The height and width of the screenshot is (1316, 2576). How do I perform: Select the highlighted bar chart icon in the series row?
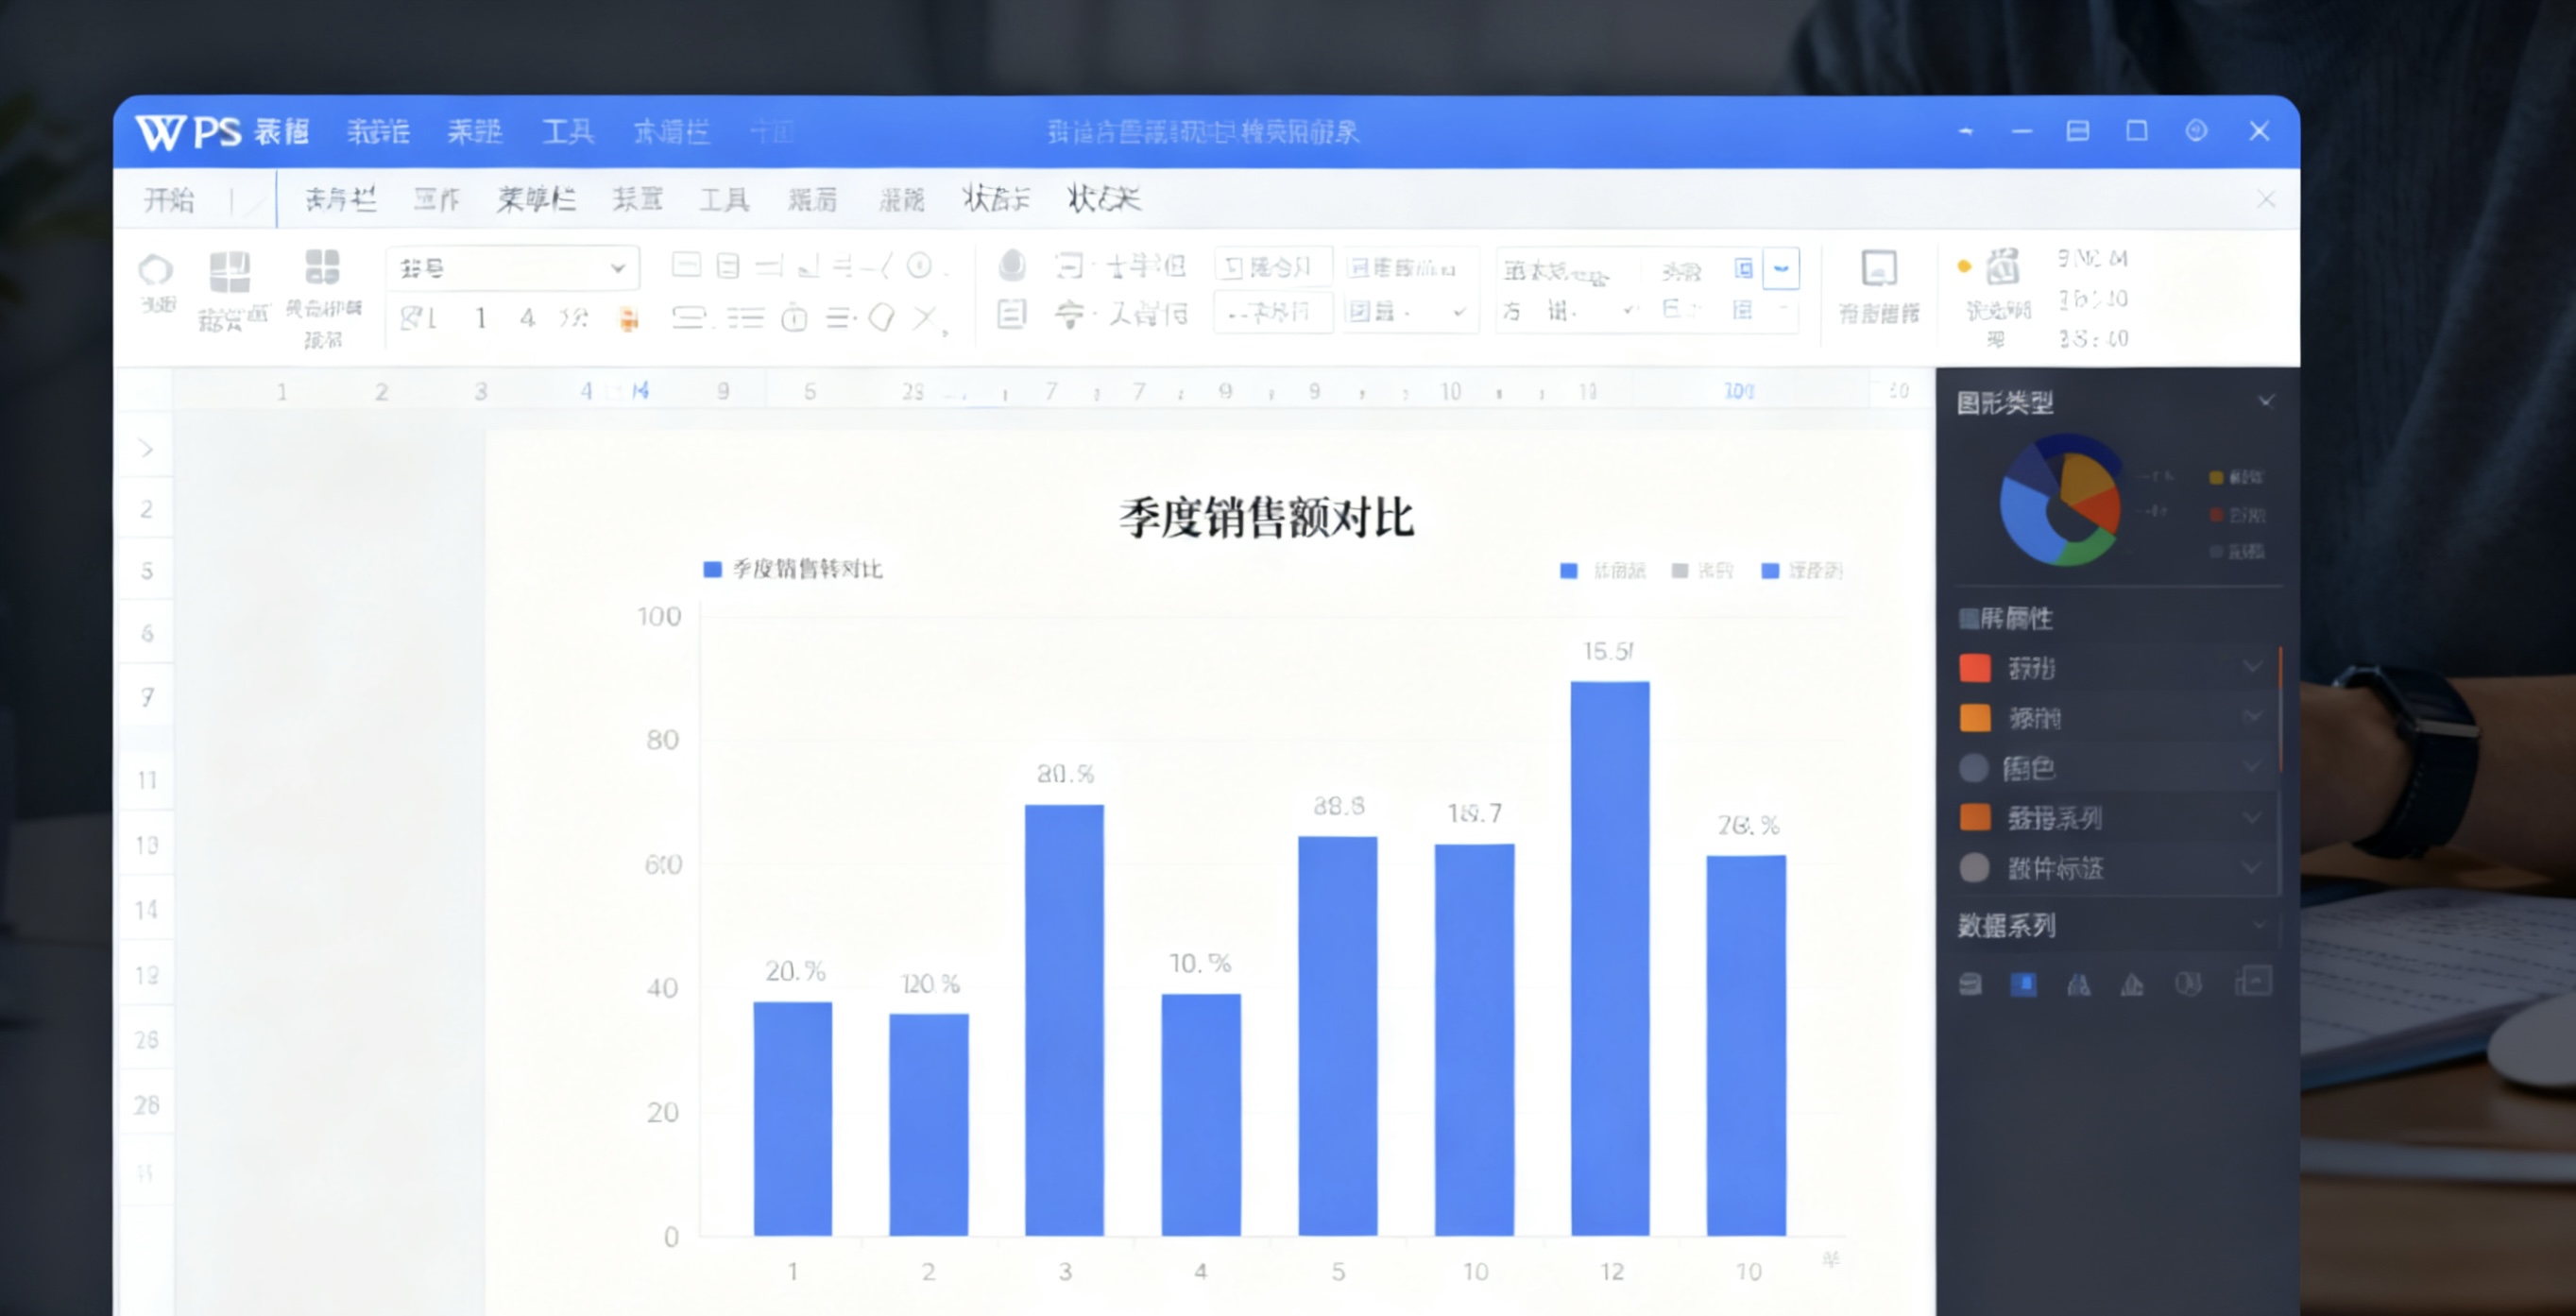(2025, 985)
